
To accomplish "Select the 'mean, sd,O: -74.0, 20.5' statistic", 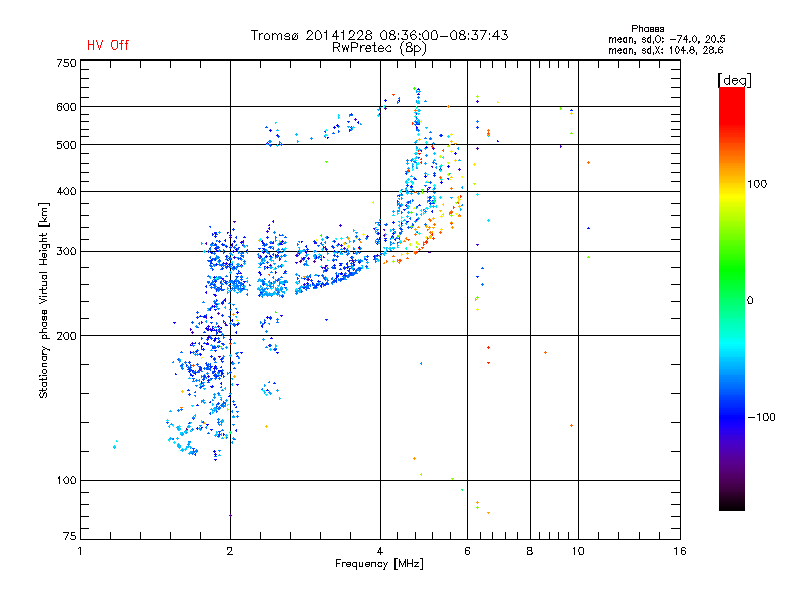I will (666, 39).
